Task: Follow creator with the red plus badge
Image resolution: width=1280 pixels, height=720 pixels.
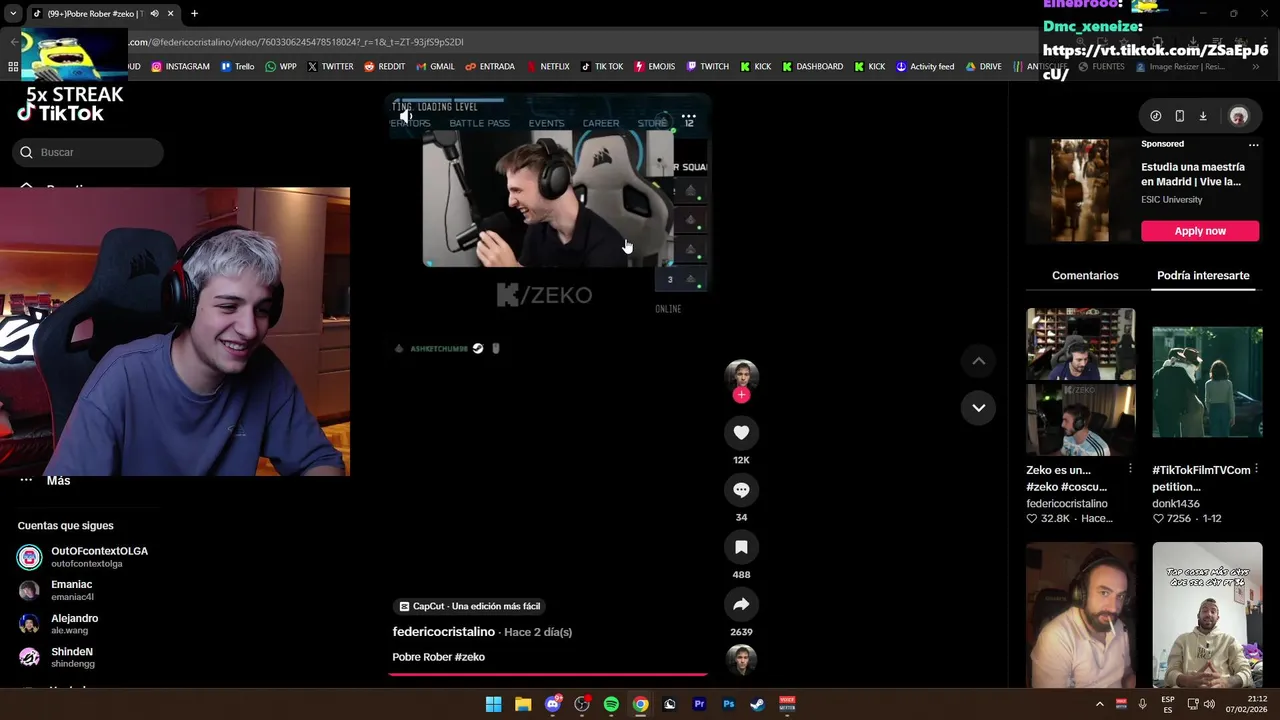Action: (x=741, y=395)
